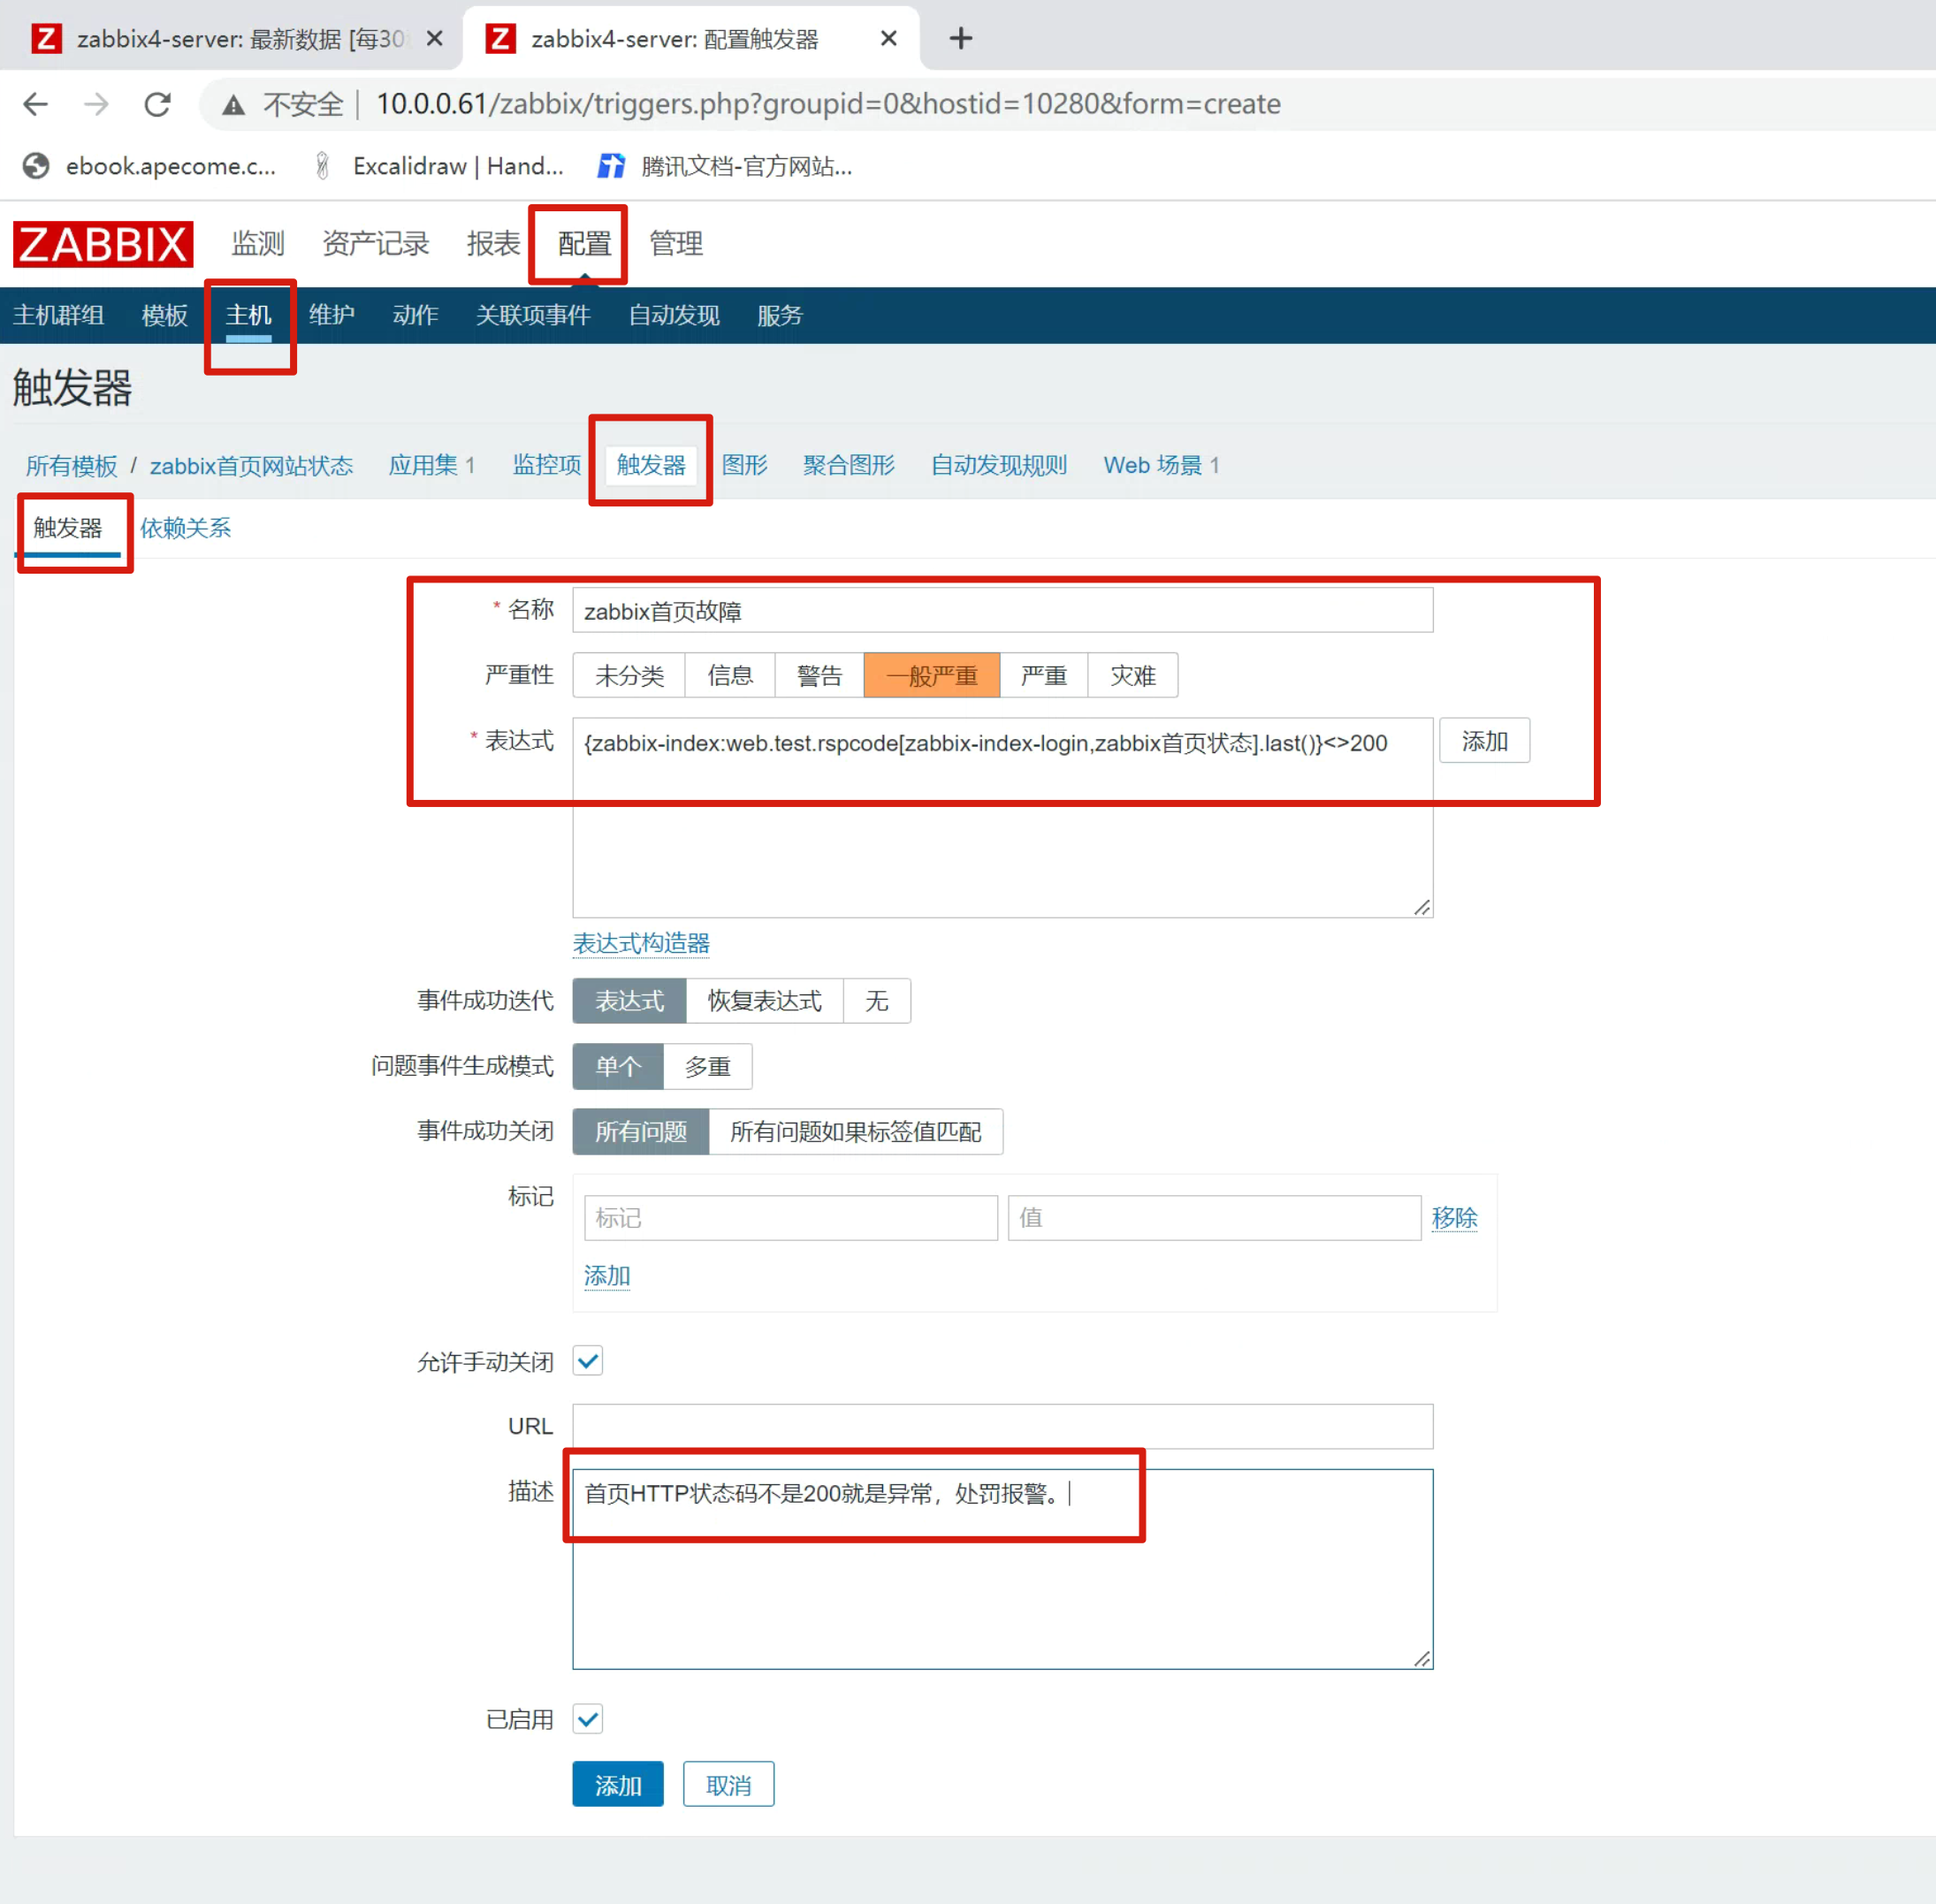Image resolution: width=1936 pixels, height=1904 pixels.
Task: Open the monitoring top menu
Action: click(x=258, y=244)
